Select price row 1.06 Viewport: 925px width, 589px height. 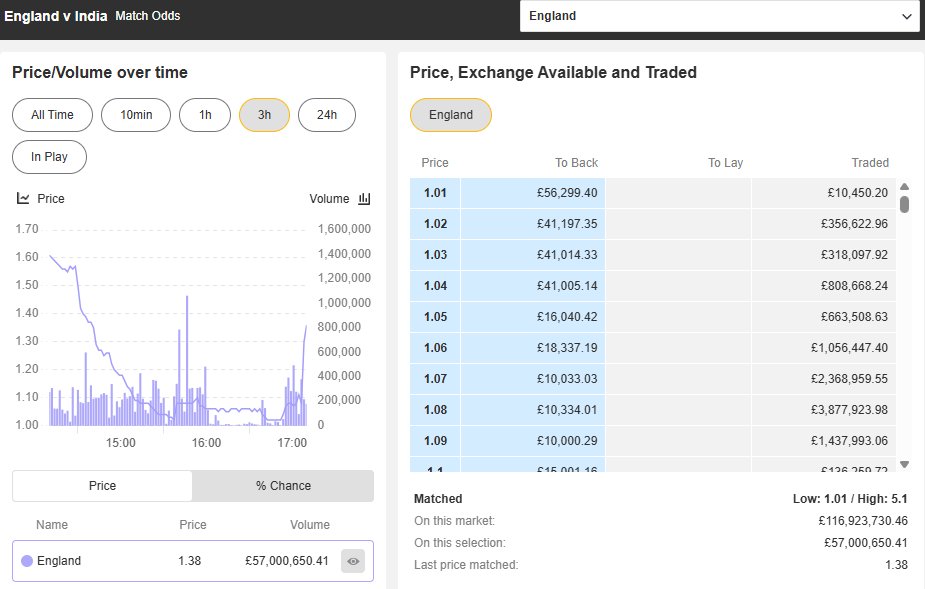pos(653,348)
